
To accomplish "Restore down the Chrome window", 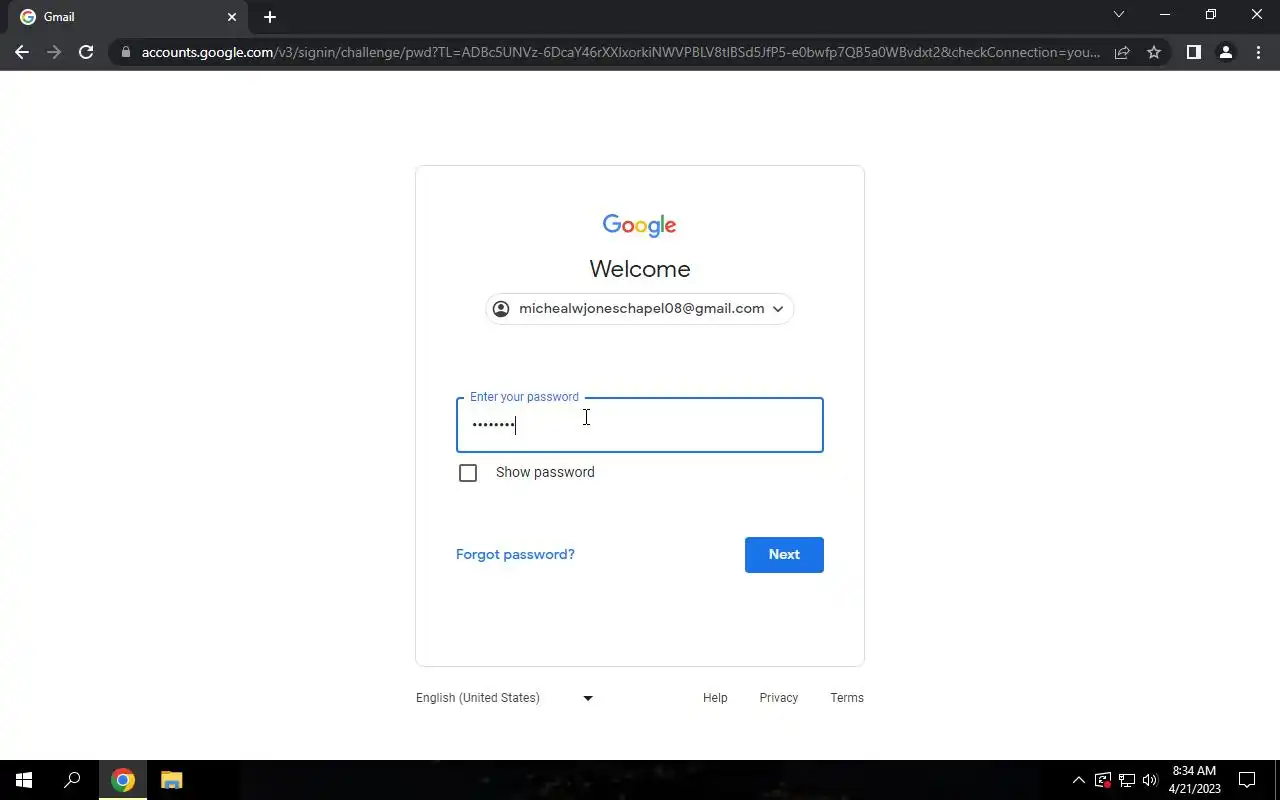I will [1211, 15].
